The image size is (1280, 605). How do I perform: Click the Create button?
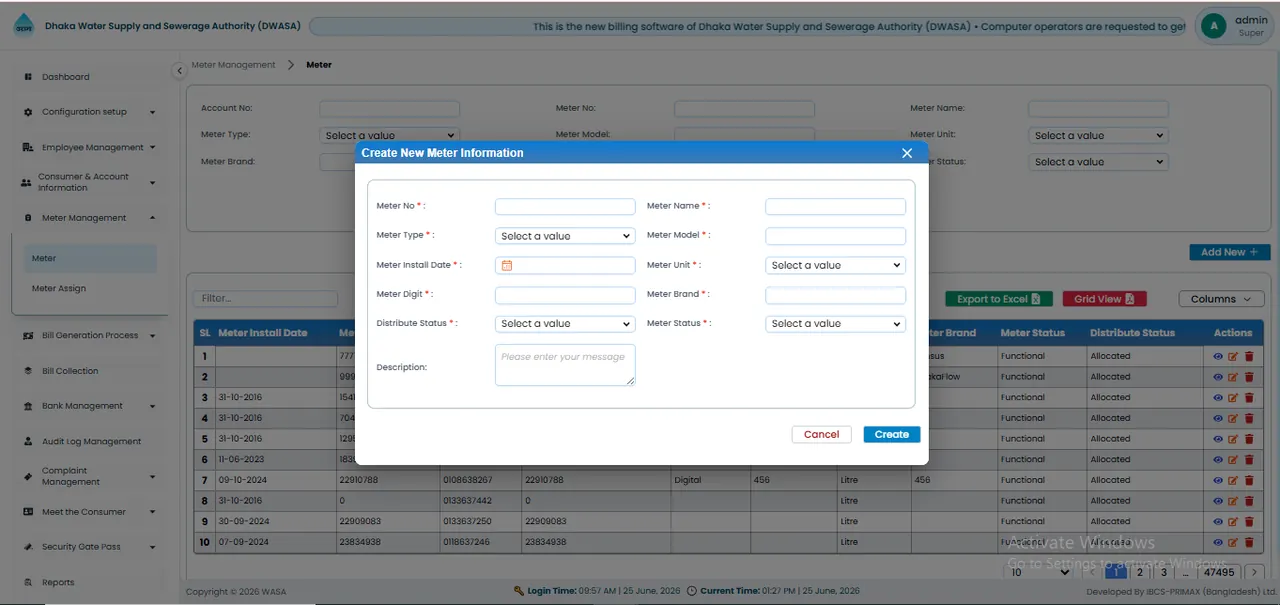click(892, 434)
